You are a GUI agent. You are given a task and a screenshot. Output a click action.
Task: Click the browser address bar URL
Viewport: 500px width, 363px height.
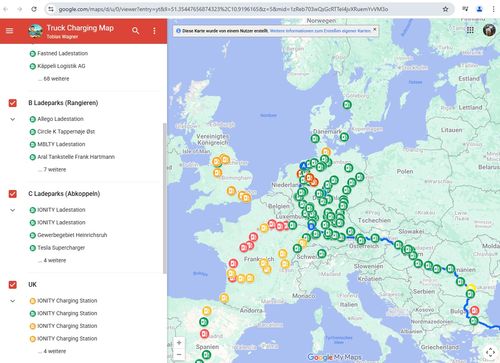tap(223, 9)
